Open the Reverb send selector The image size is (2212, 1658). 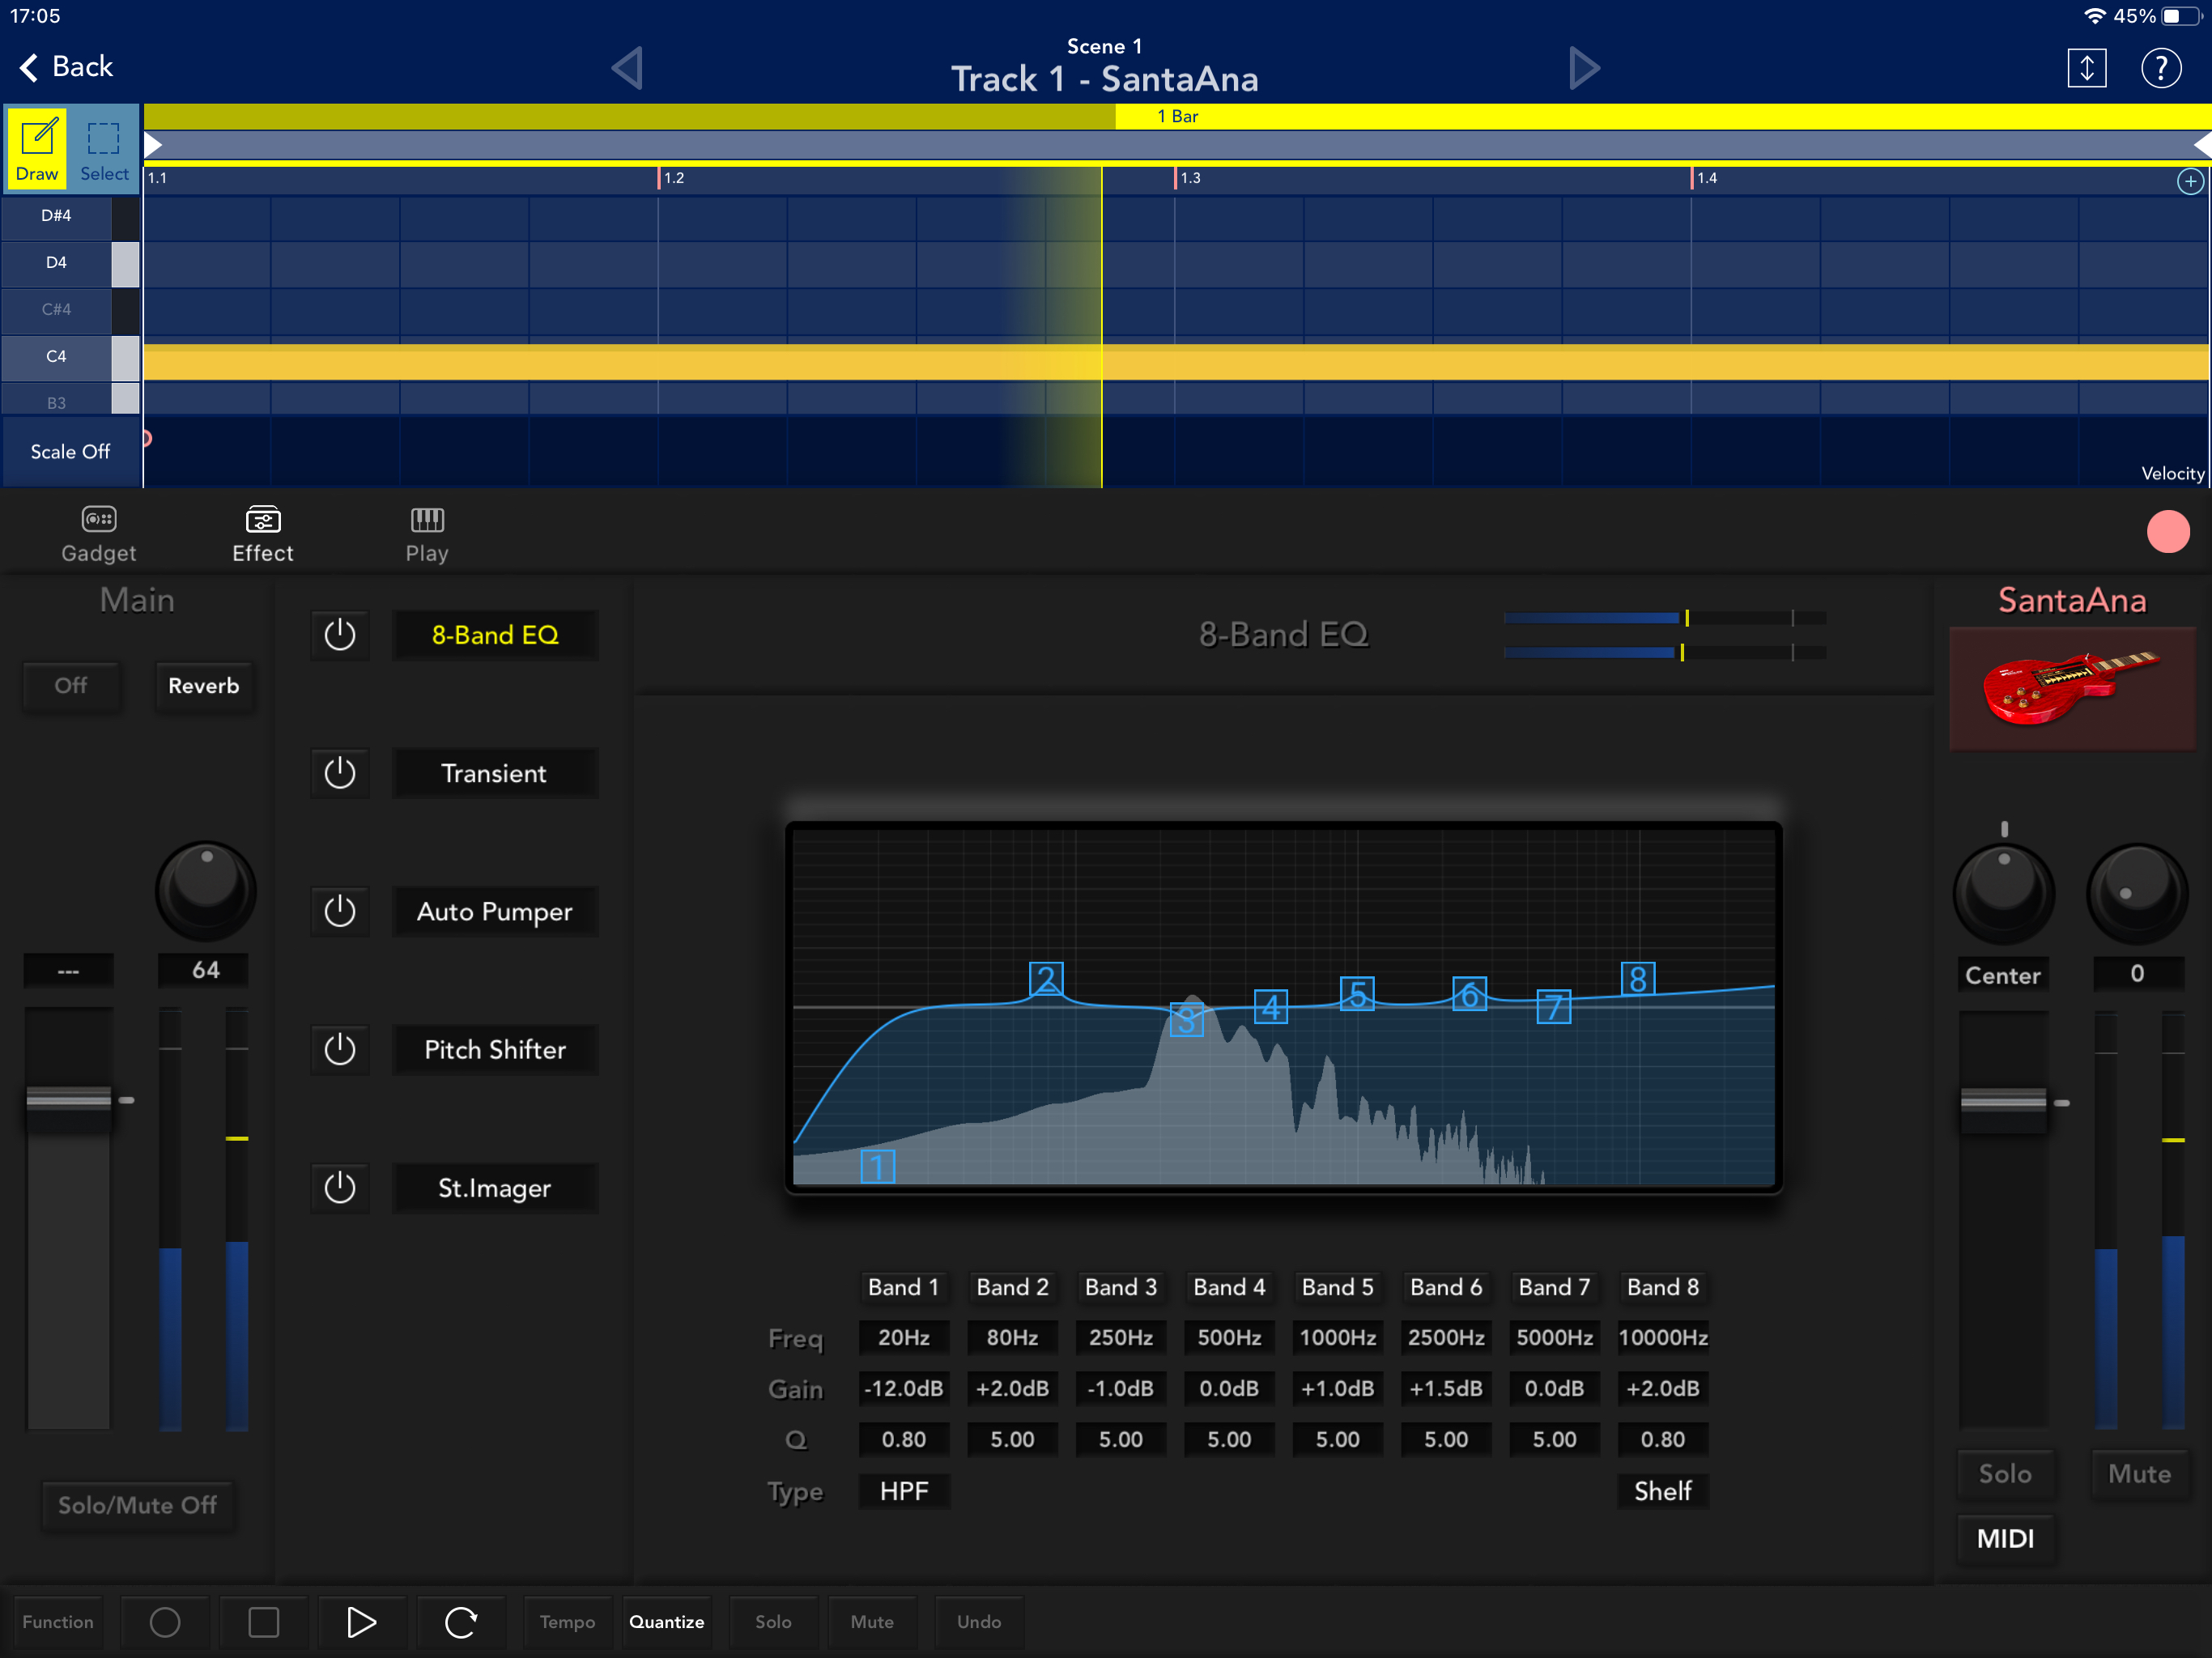click(204, 686)
